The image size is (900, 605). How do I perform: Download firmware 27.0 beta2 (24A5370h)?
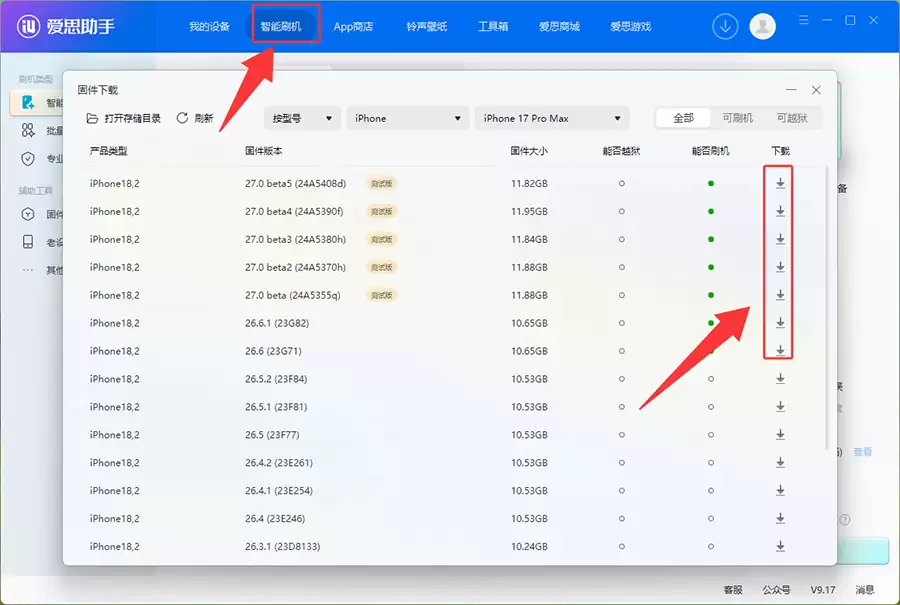[x=780, y=267]
